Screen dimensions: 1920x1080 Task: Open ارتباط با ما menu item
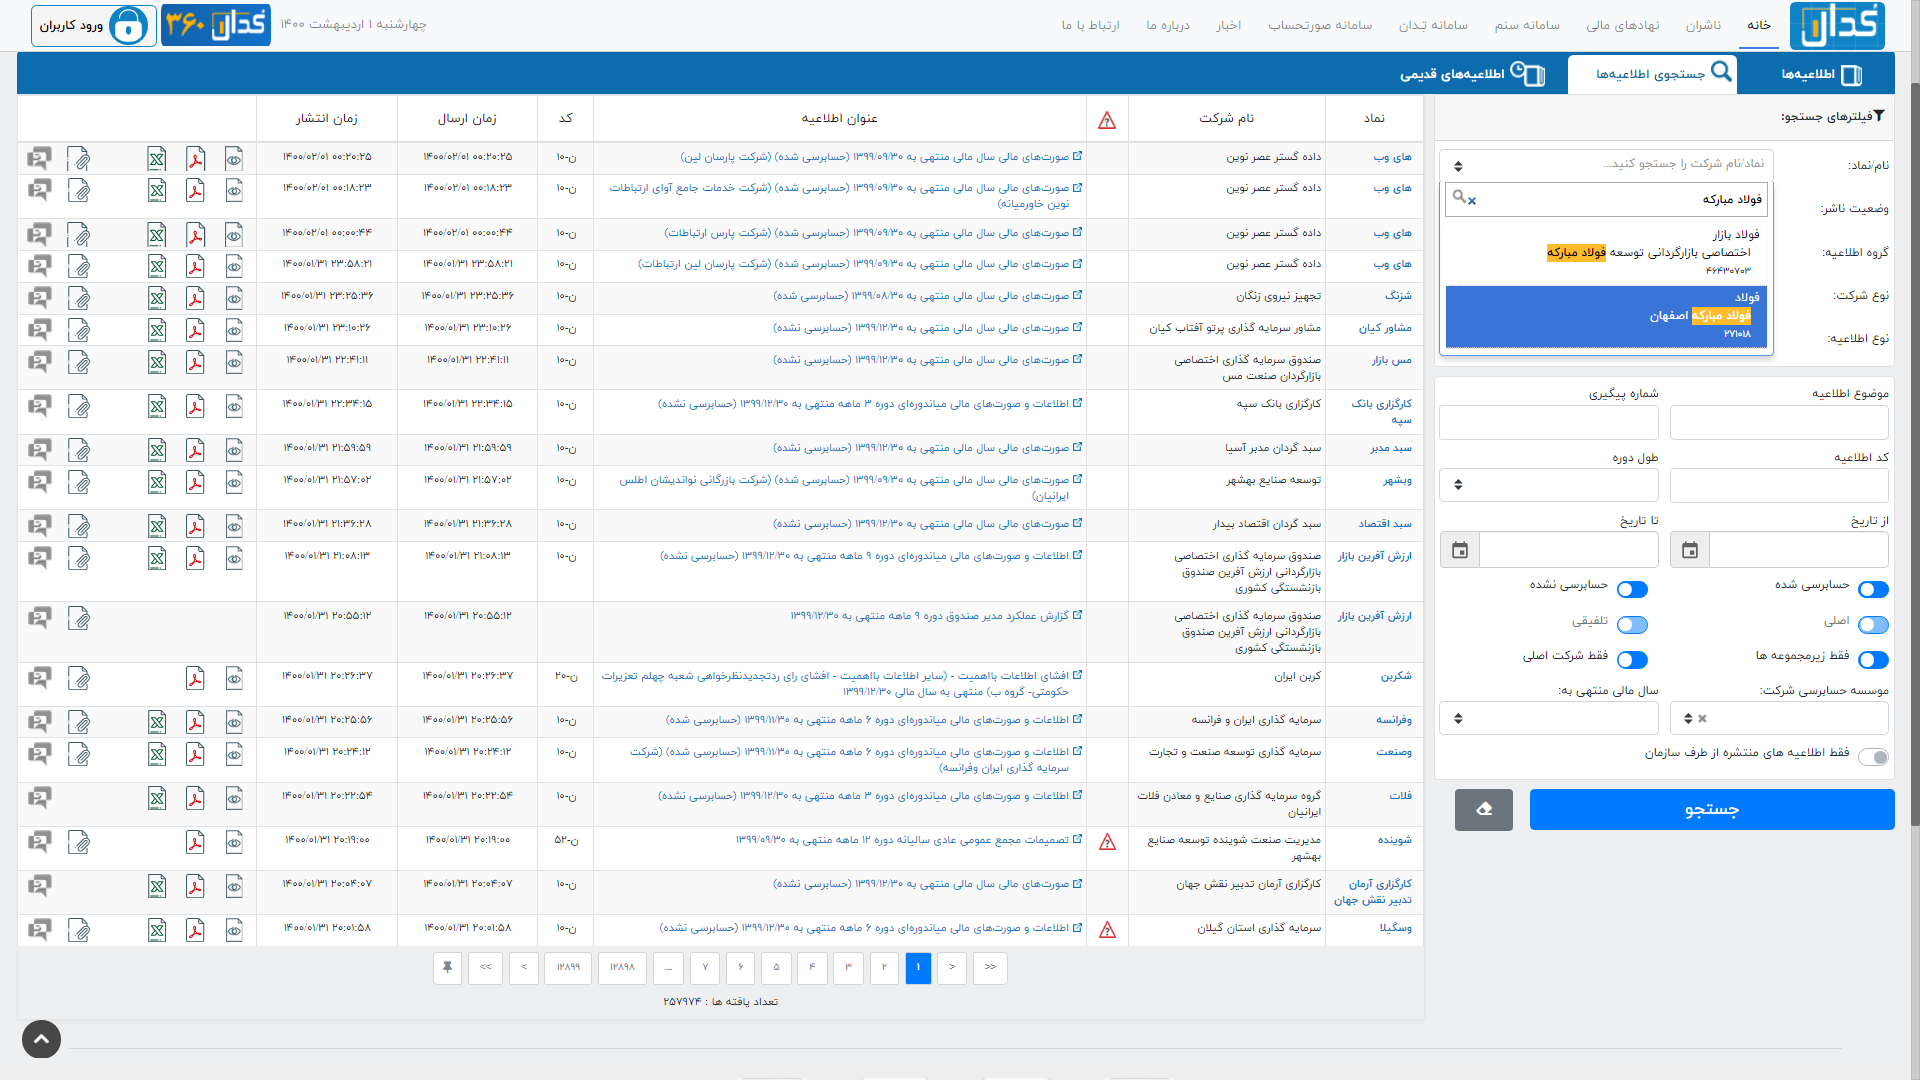(x=1091, y=25)
